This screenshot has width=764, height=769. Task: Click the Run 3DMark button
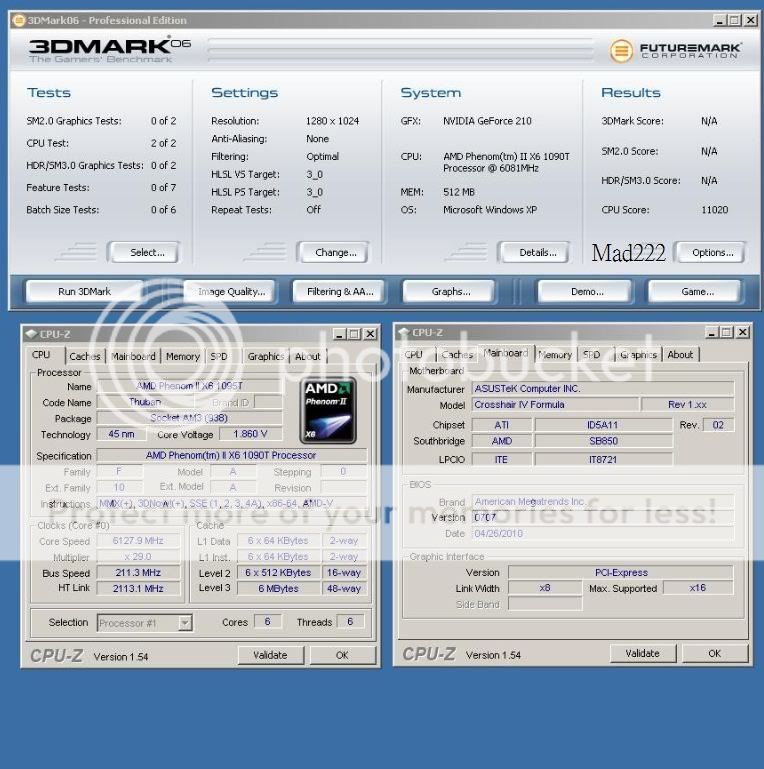click(84, 291)
